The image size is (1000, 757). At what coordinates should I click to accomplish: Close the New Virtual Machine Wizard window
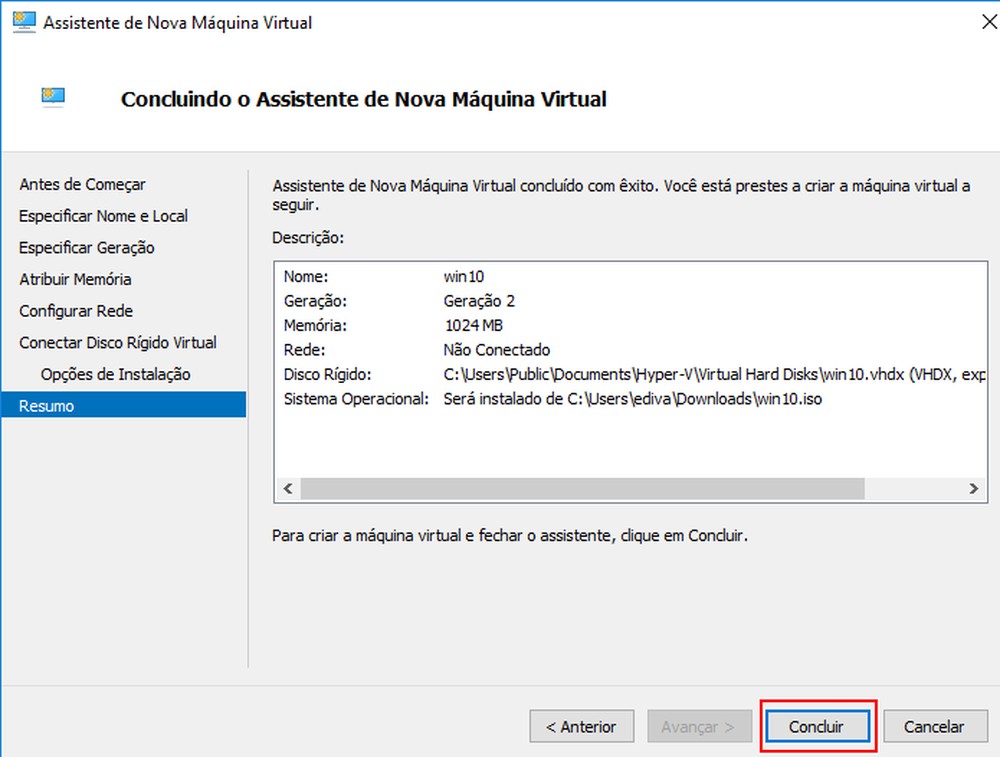click(988, 20)
